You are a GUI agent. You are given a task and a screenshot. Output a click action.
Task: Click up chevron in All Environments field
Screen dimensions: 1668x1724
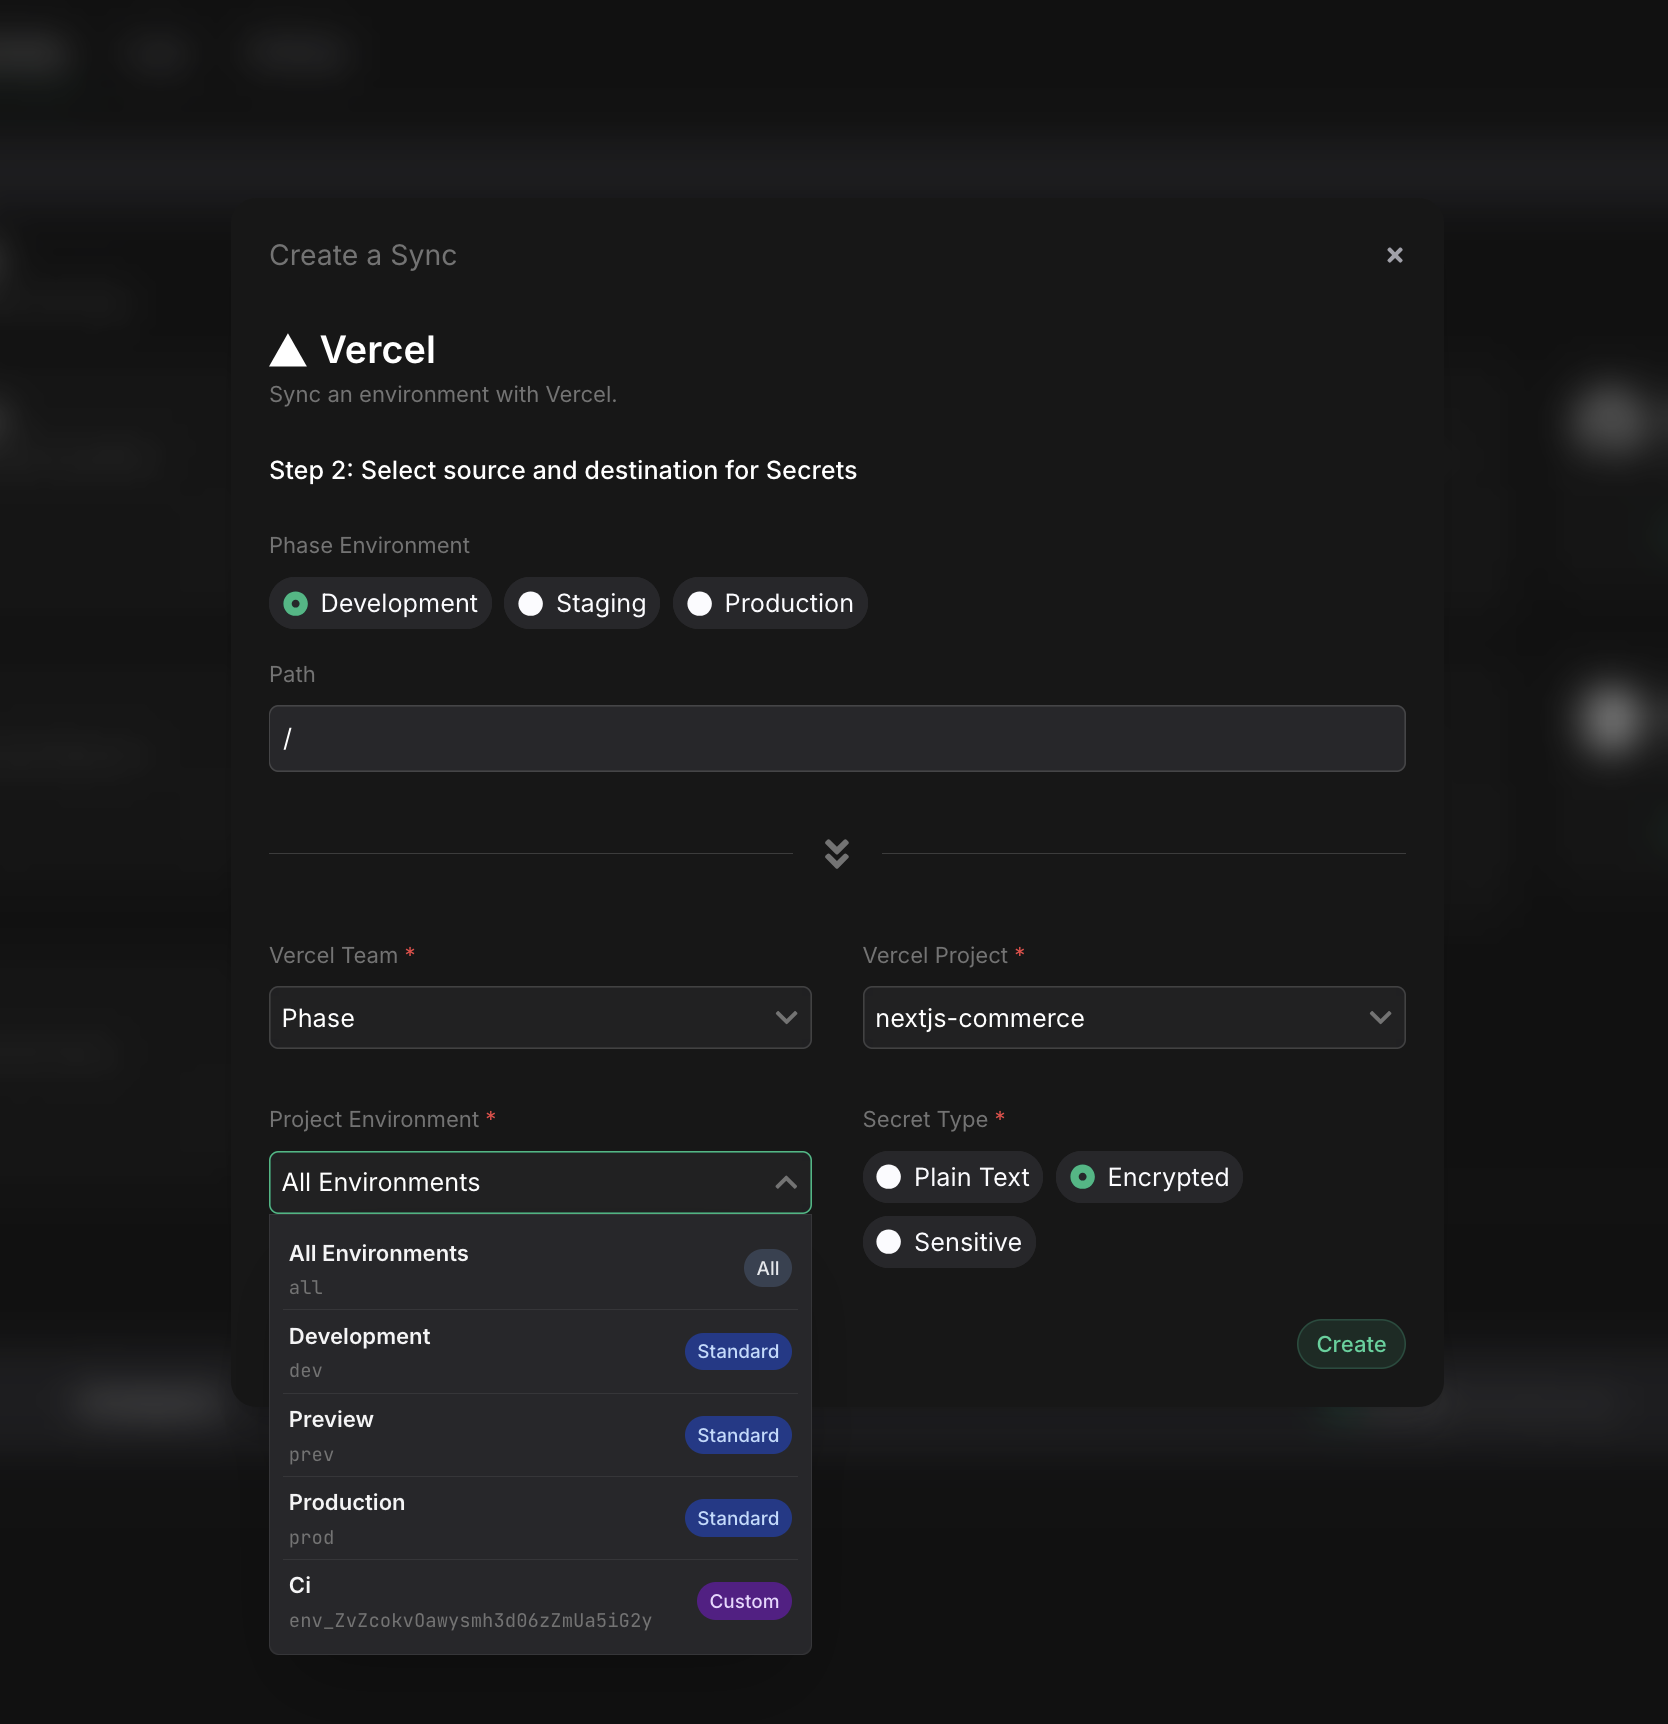pos(786,1182)
